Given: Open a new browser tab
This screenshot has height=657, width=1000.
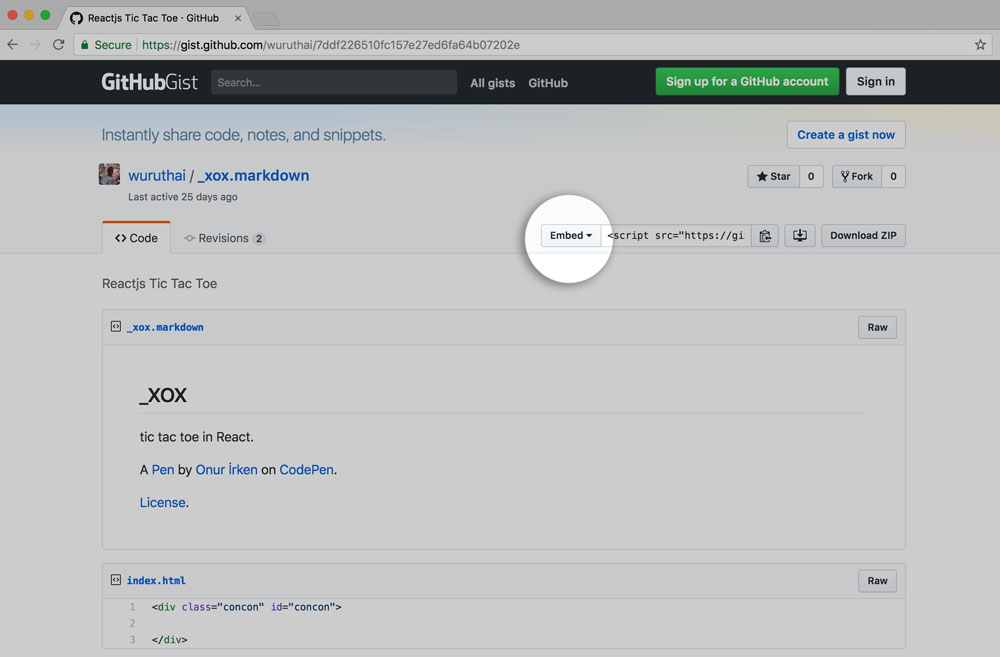Looking at the screenshot, I should (266, 19).
